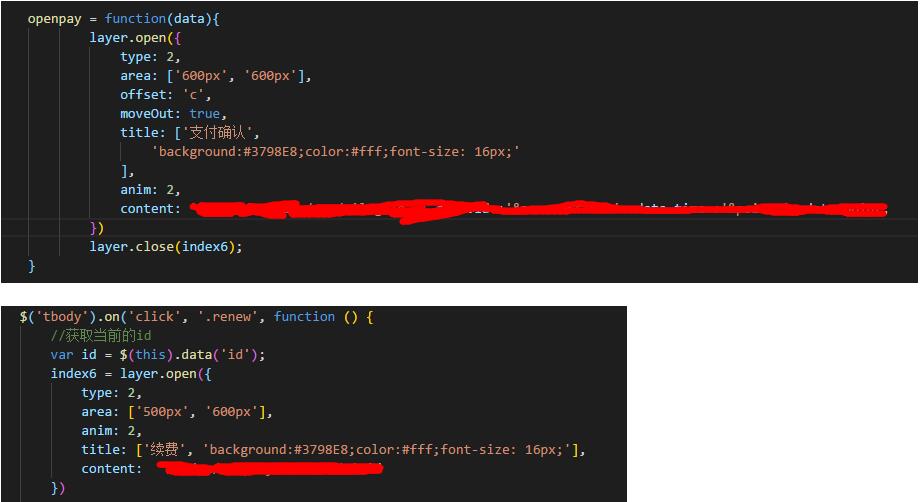Click index6 variable assignment in lower snippet

click(x=73, y=374)
